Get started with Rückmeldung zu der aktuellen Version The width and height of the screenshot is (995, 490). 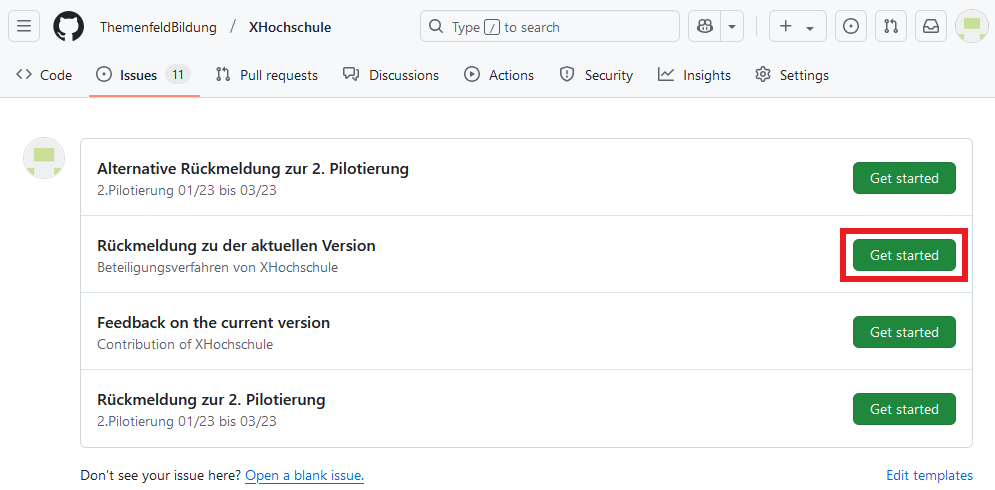pos(904,255)
